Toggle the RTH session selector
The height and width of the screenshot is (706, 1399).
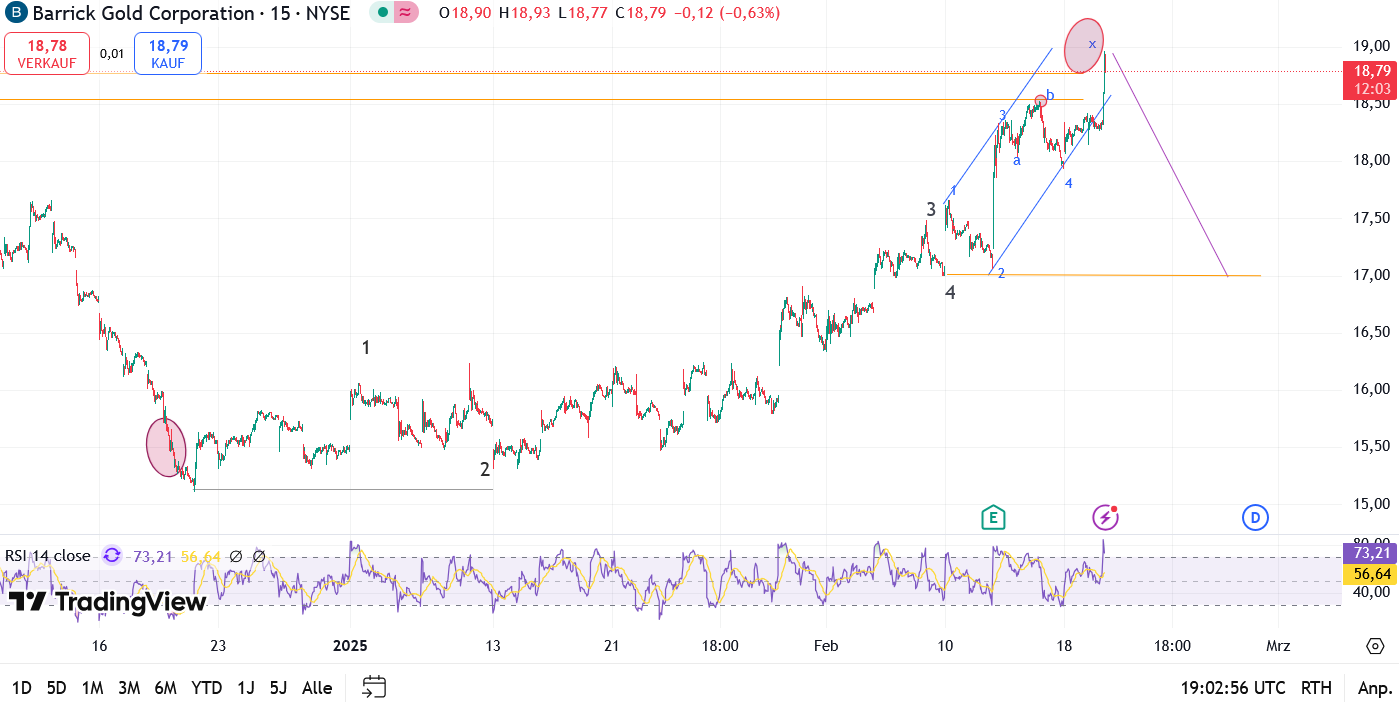pos(1316,688)
